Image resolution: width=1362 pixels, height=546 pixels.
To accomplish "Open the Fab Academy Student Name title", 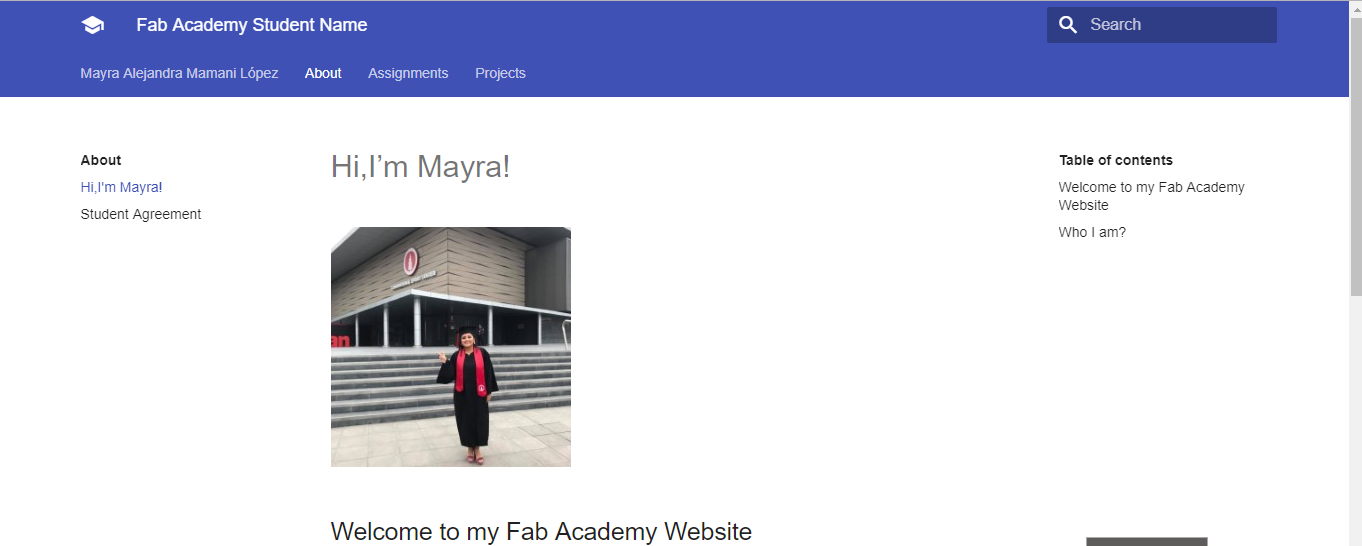I will (x=252, y=25).
